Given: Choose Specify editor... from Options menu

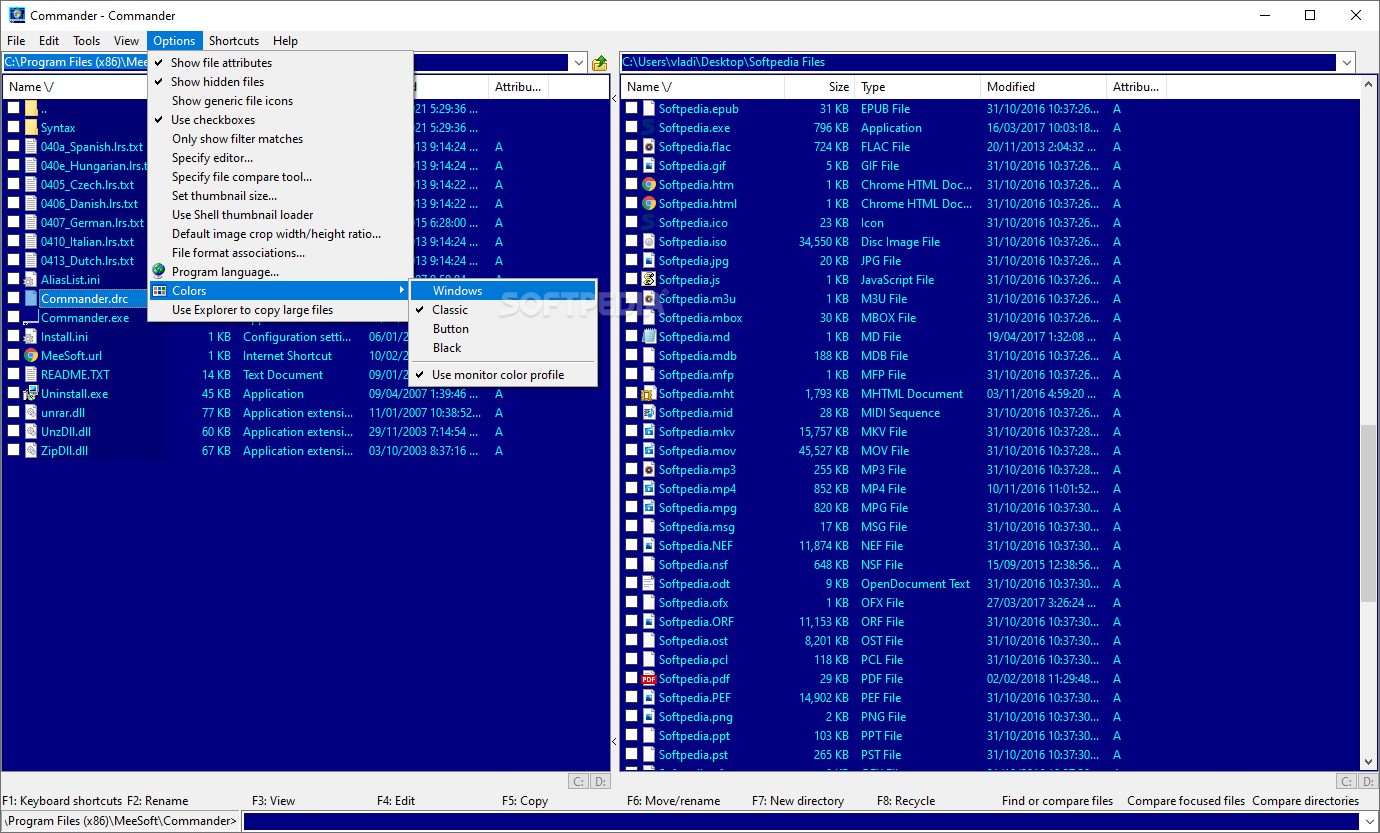Looking at the screenshot, I should pos(280,158).
